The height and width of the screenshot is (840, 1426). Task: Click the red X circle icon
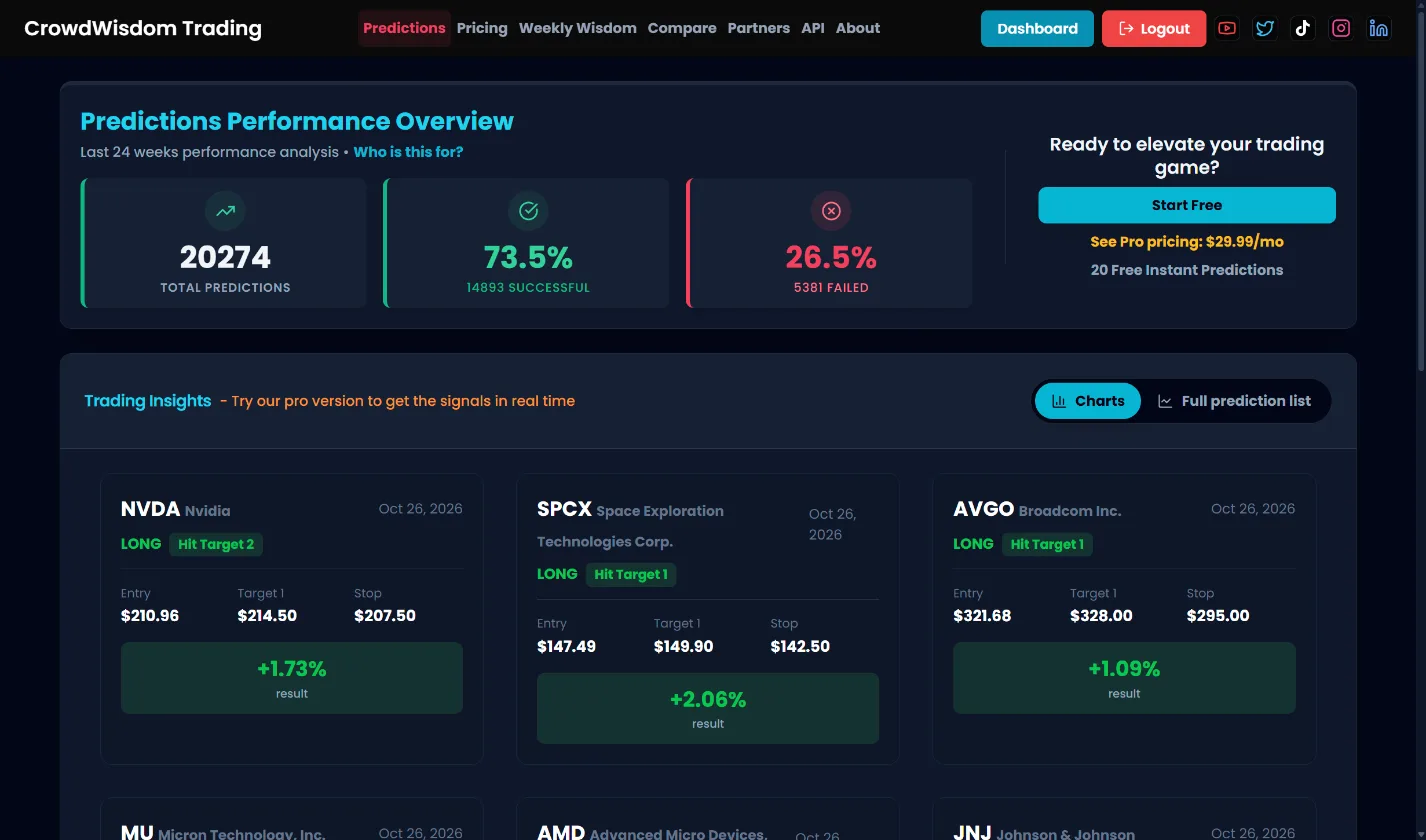(831, 211)
